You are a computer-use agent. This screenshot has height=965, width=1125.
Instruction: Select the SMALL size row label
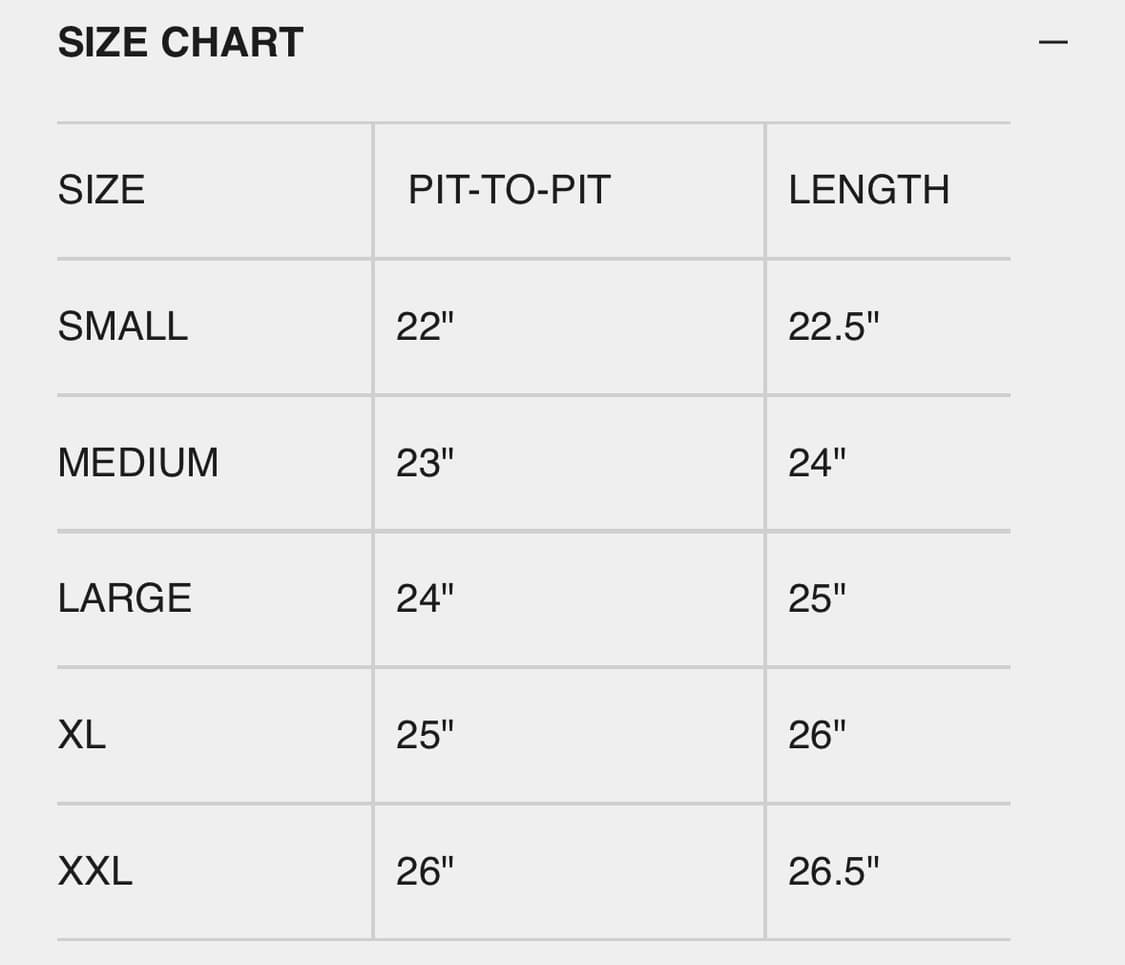pos(123,327)
